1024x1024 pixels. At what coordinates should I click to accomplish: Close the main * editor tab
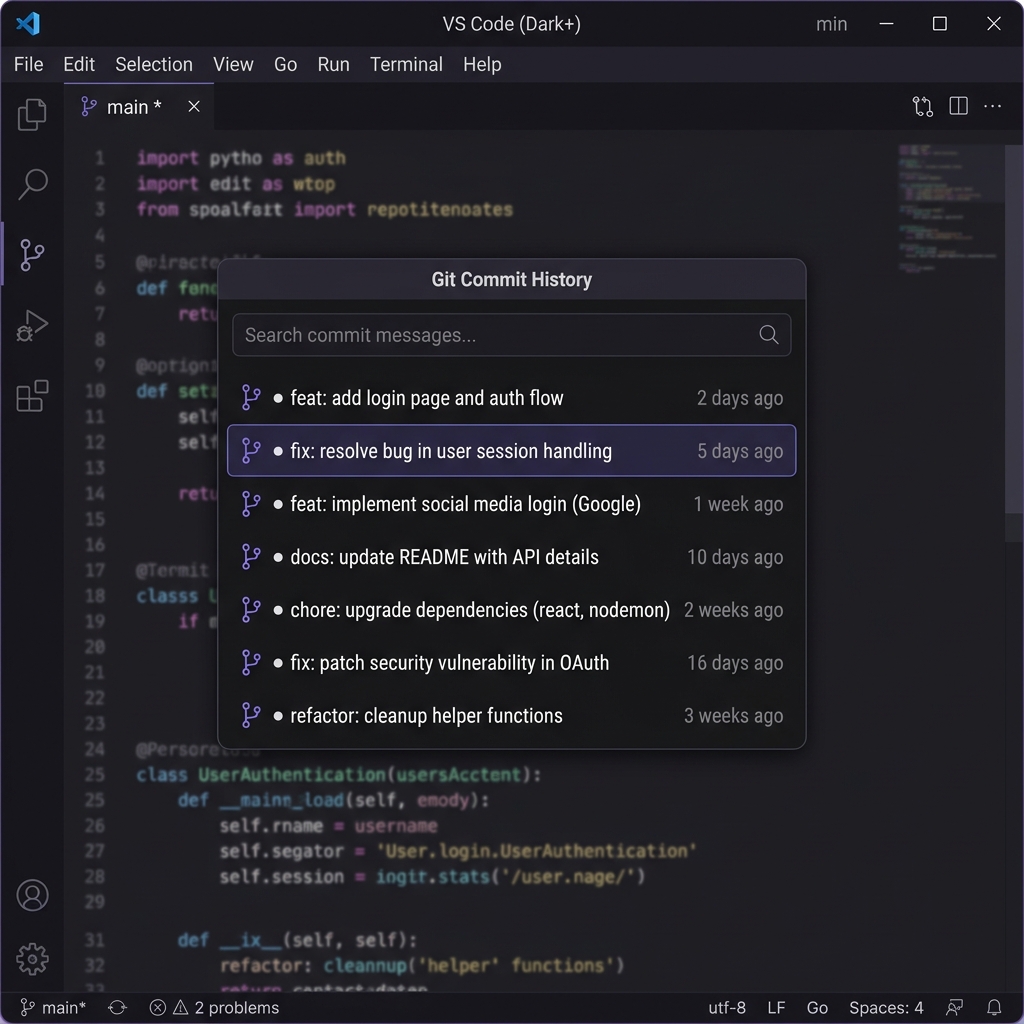point(194,106)
